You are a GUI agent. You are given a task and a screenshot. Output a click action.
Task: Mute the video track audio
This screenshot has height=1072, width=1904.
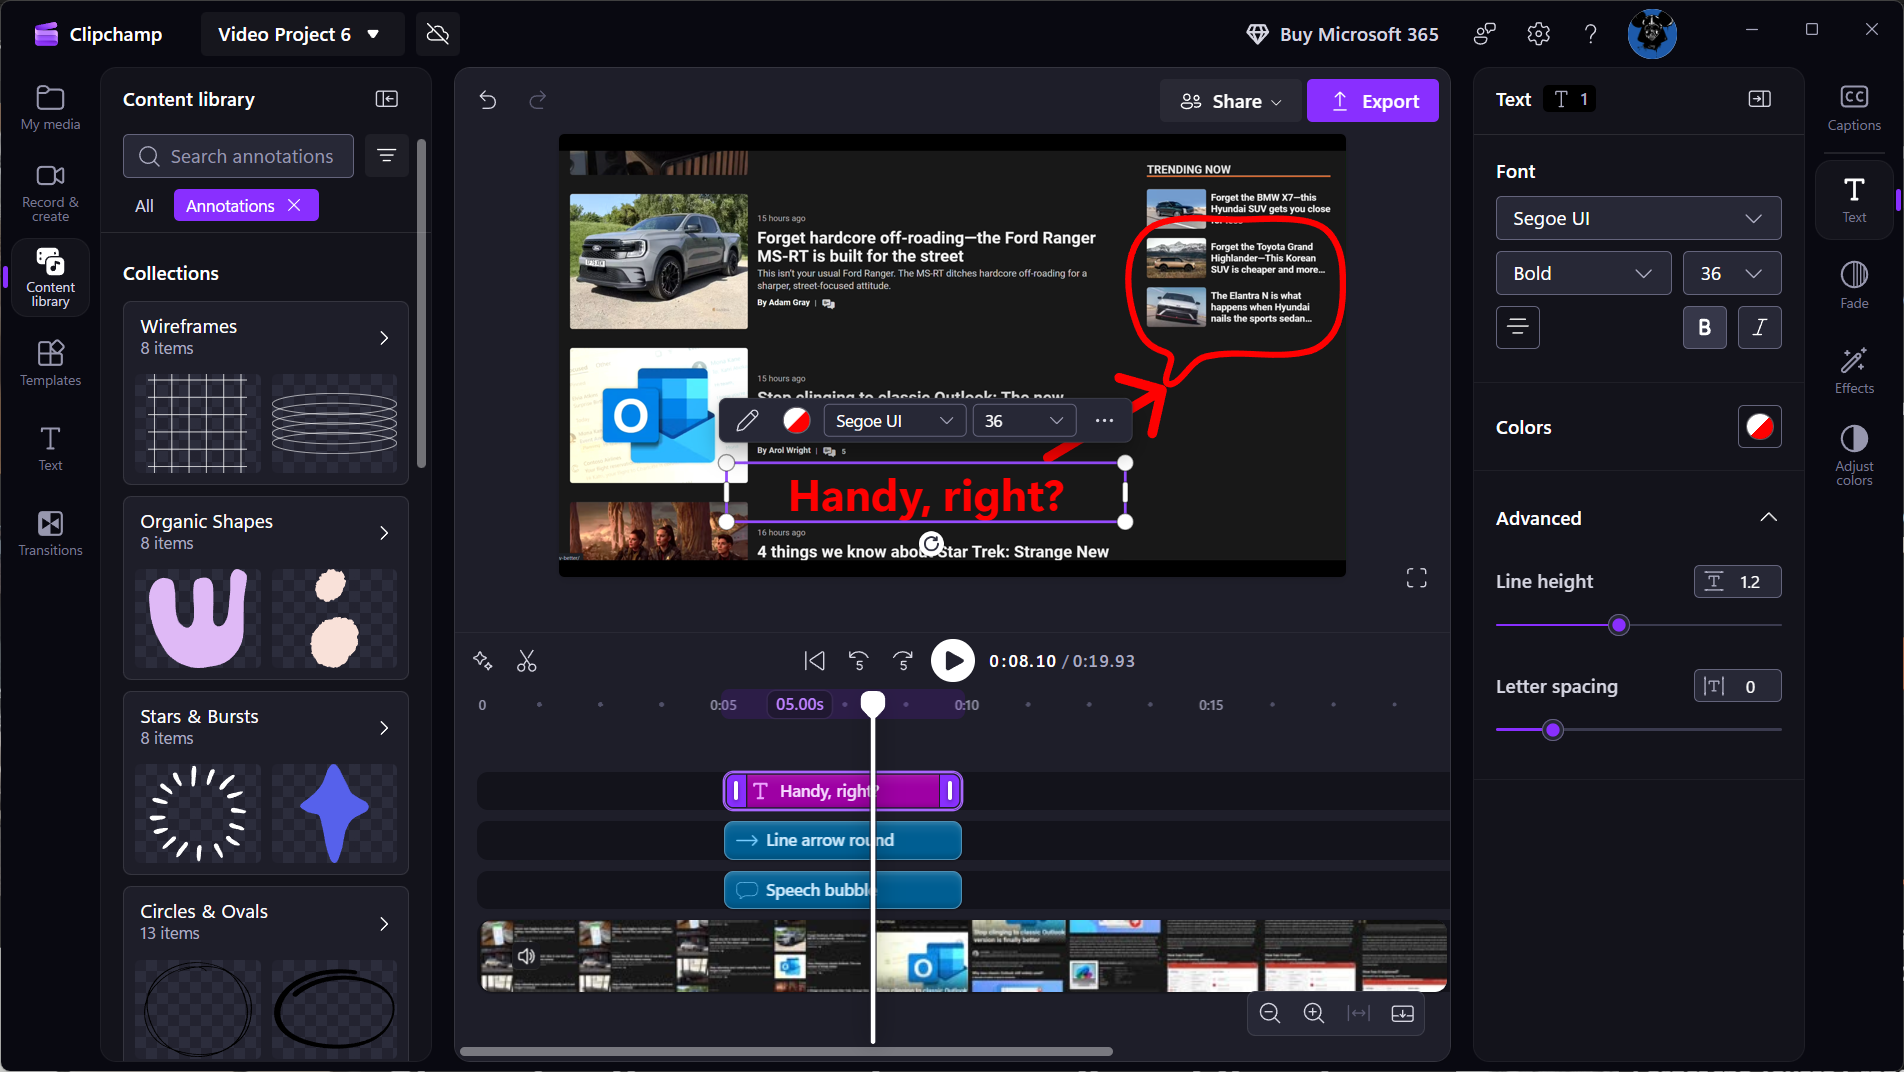[526, 956]
